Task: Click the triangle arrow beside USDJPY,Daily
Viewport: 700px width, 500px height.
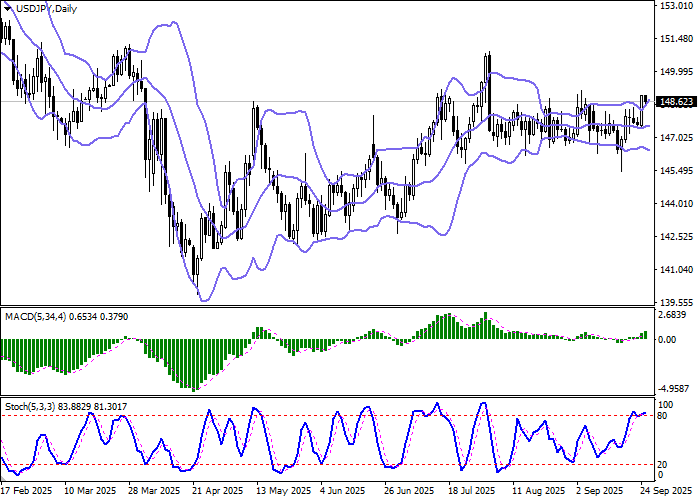Action: click(x=8, y=8)
